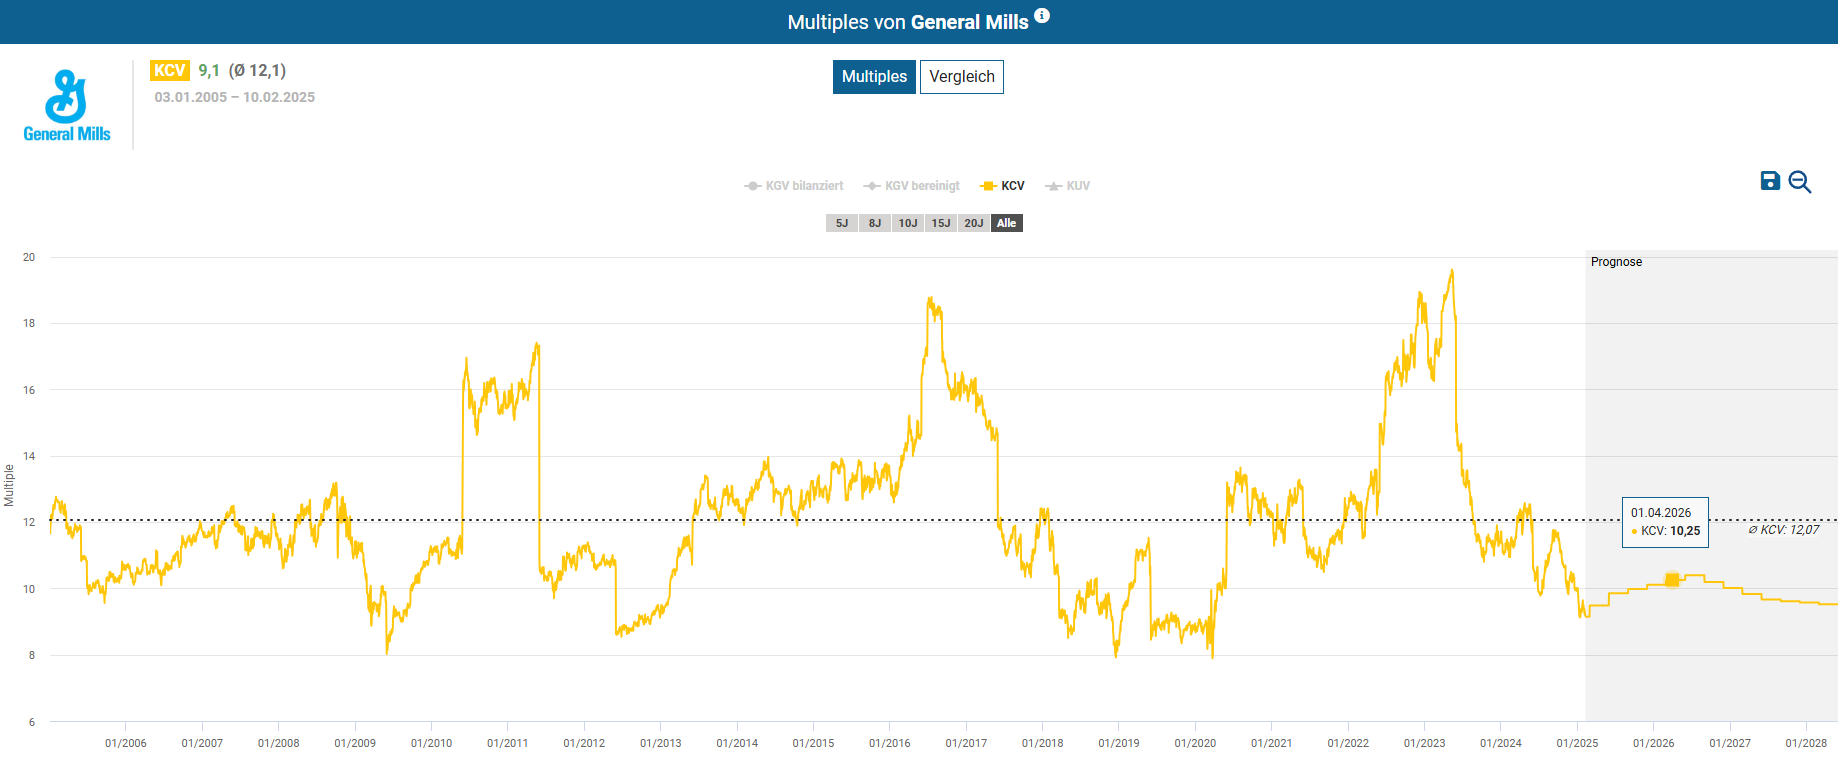Toggle the KGV bilanziert legend series
The image size is (1844, 775).
[x=794, y=186]
